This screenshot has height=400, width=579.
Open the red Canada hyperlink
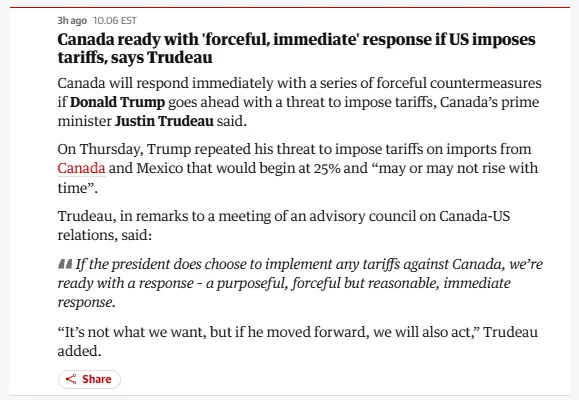tap(82, 168)
